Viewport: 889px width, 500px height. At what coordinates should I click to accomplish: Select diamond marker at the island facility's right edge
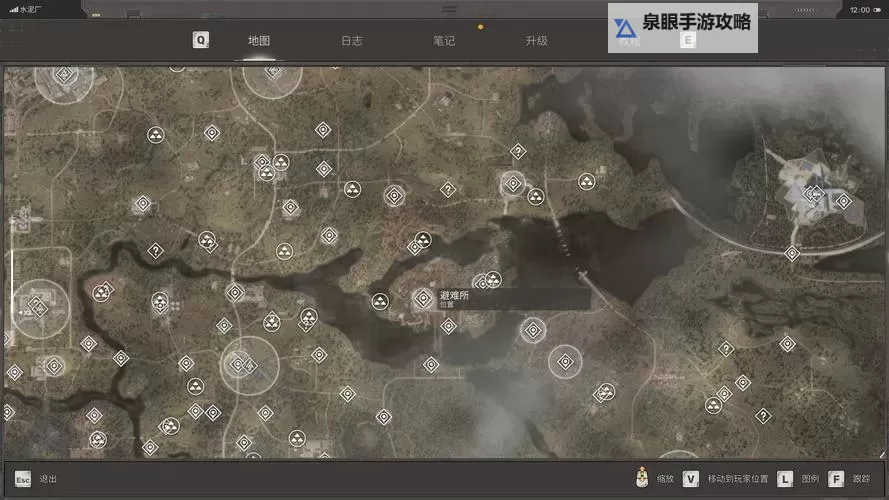[x=844, y=201]
